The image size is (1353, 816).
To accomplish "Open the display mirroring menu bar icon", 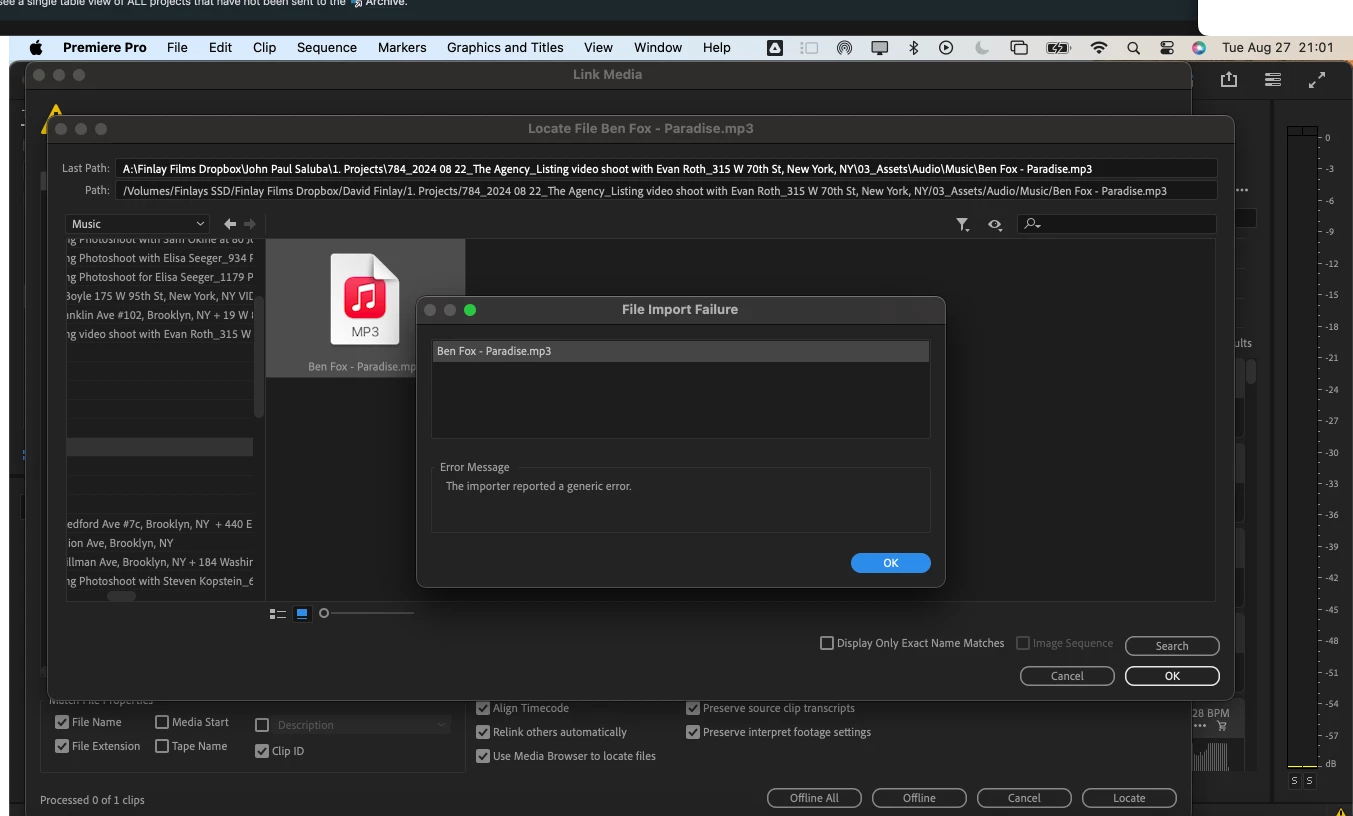I will [879, 47].
